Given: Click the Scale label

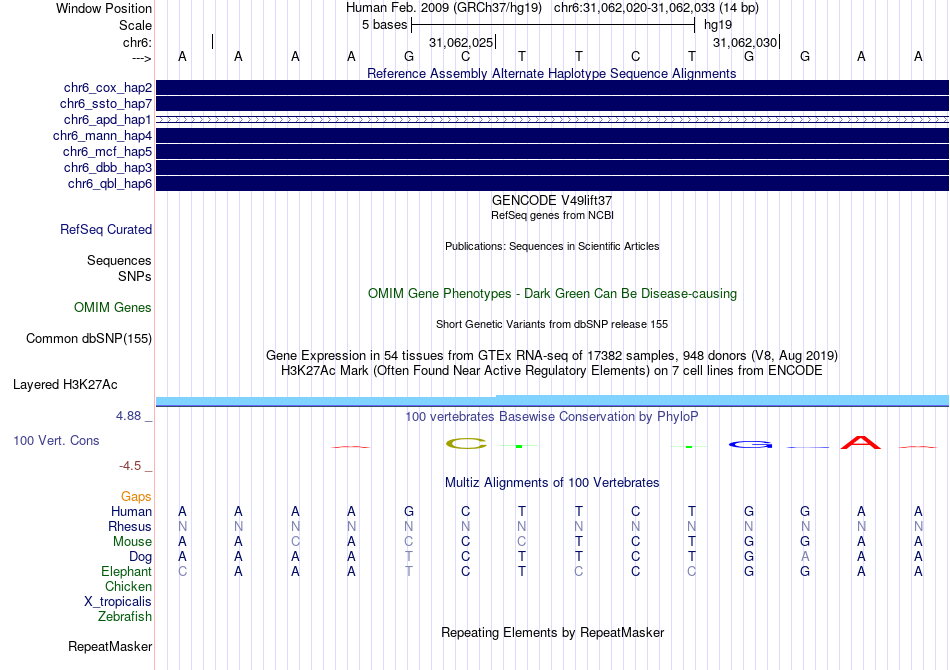Looking at the screenshot, I should (x=136, y=25).
